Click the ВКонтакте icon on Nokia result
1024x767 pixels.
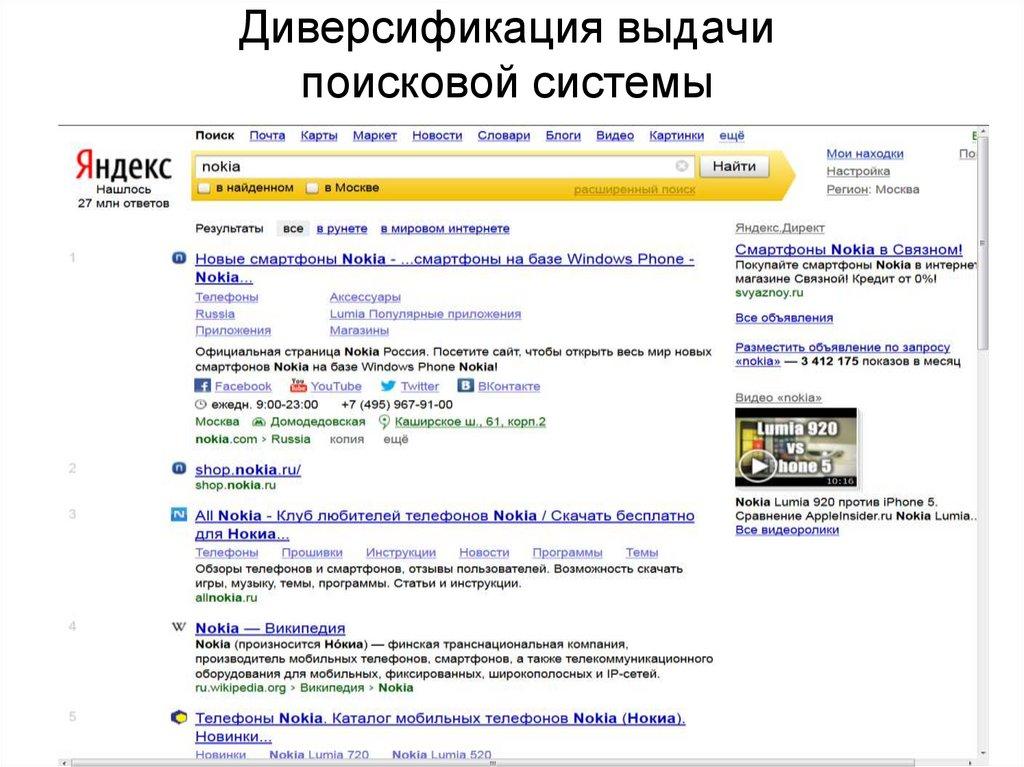pos(466,386)
